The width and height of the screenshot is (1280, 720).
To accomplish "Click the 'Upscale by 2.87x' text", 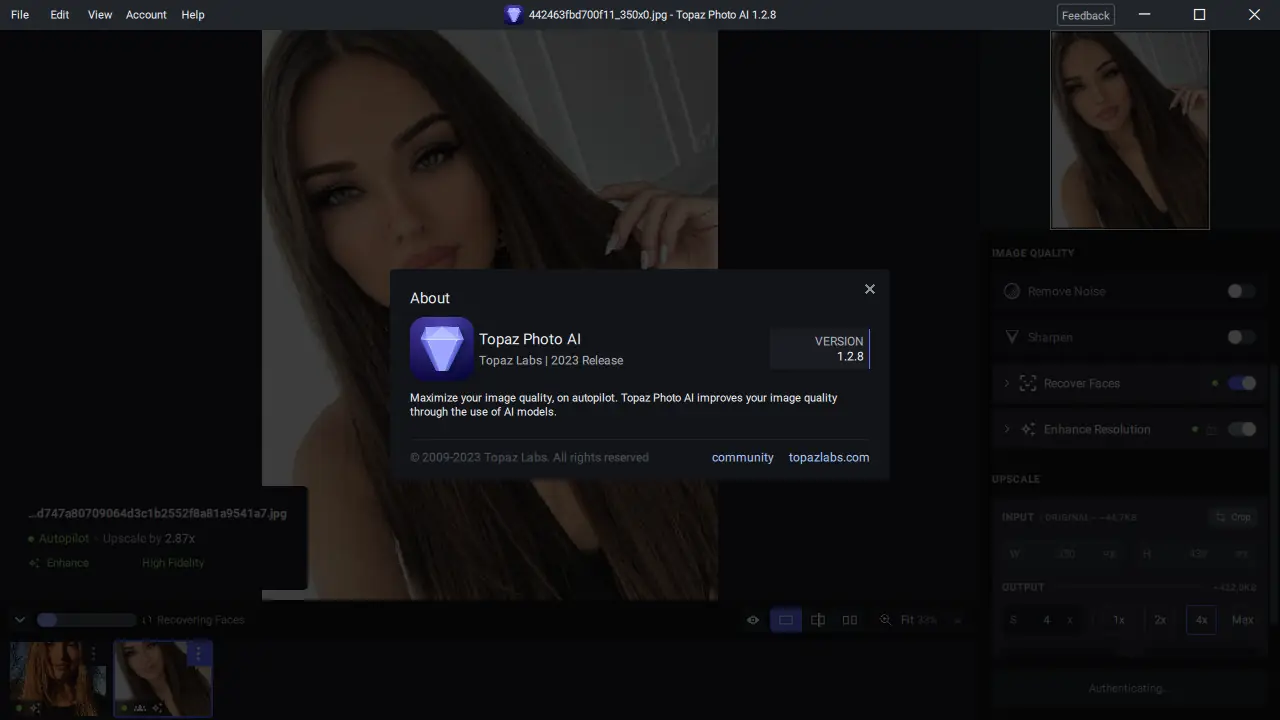I will point(149,538).
